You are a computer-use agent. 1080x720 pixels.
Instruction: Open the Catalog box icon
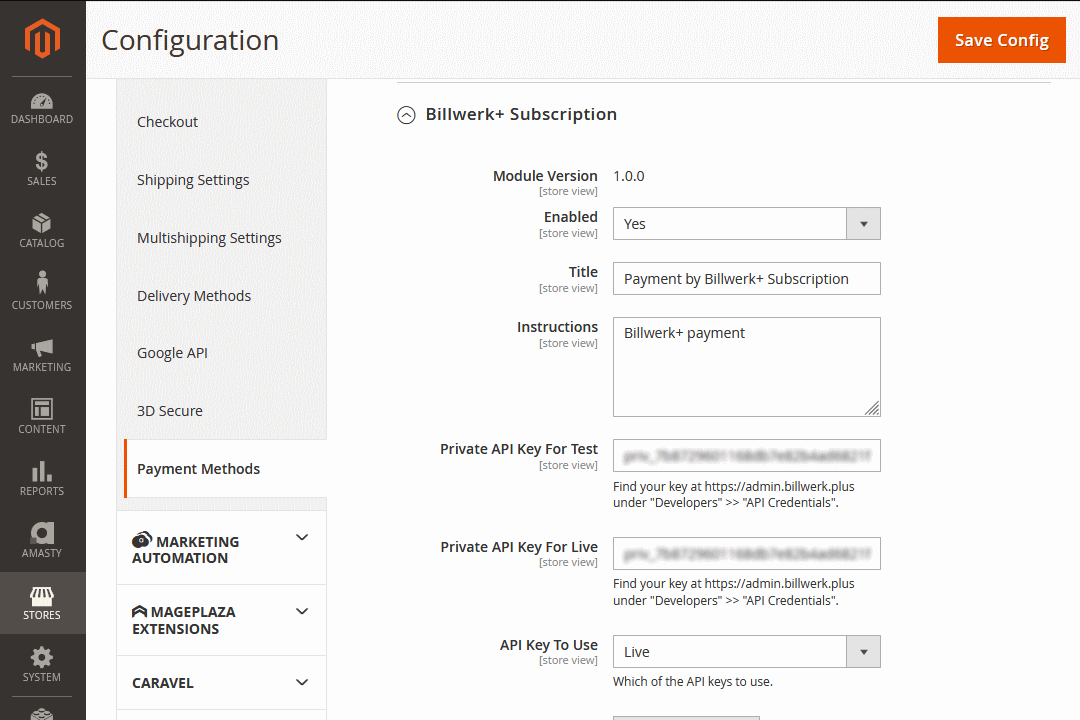tap(42, 223)
